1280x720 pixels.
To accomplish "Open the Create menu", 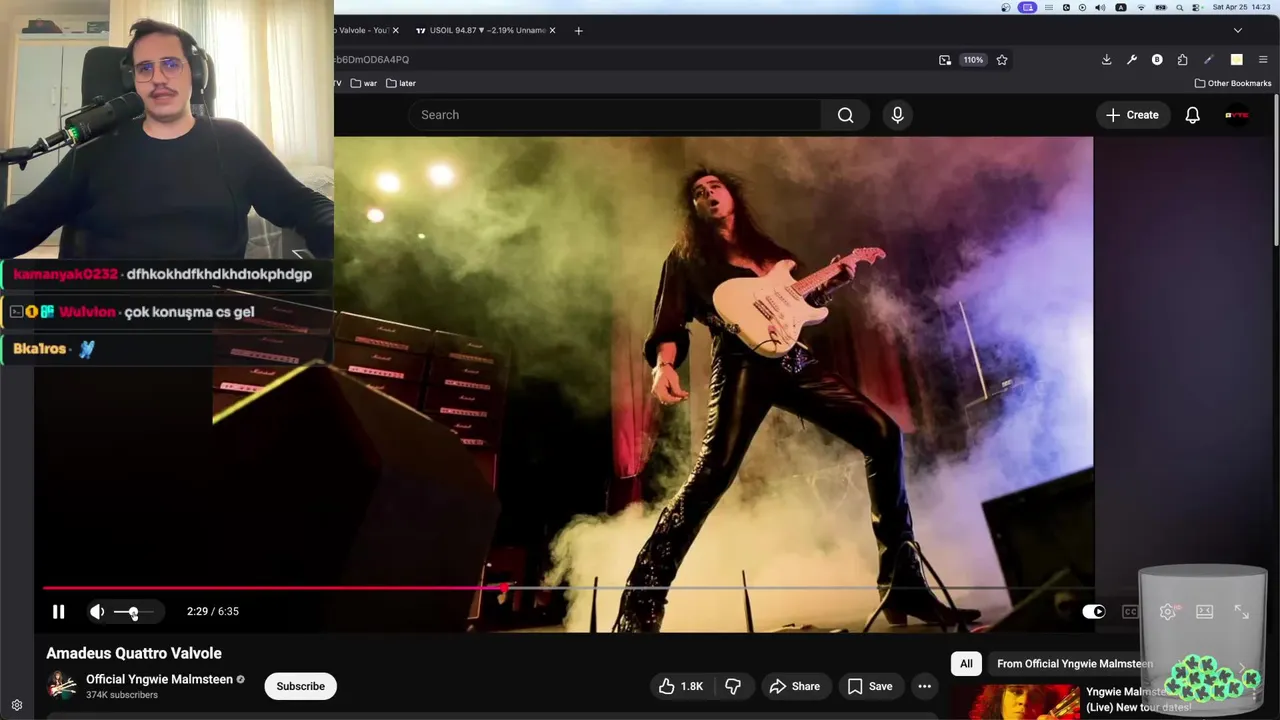I will pos(1132,115).
